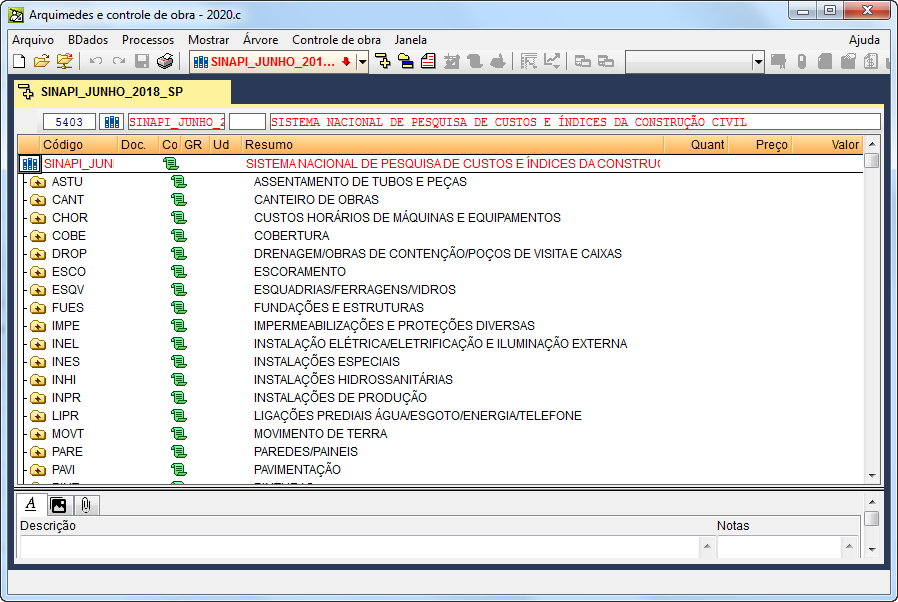Click the image tab icon in bottom panel
Viewport: 898px width, 602px height.
pyautogui.click(x=58, y=505)
